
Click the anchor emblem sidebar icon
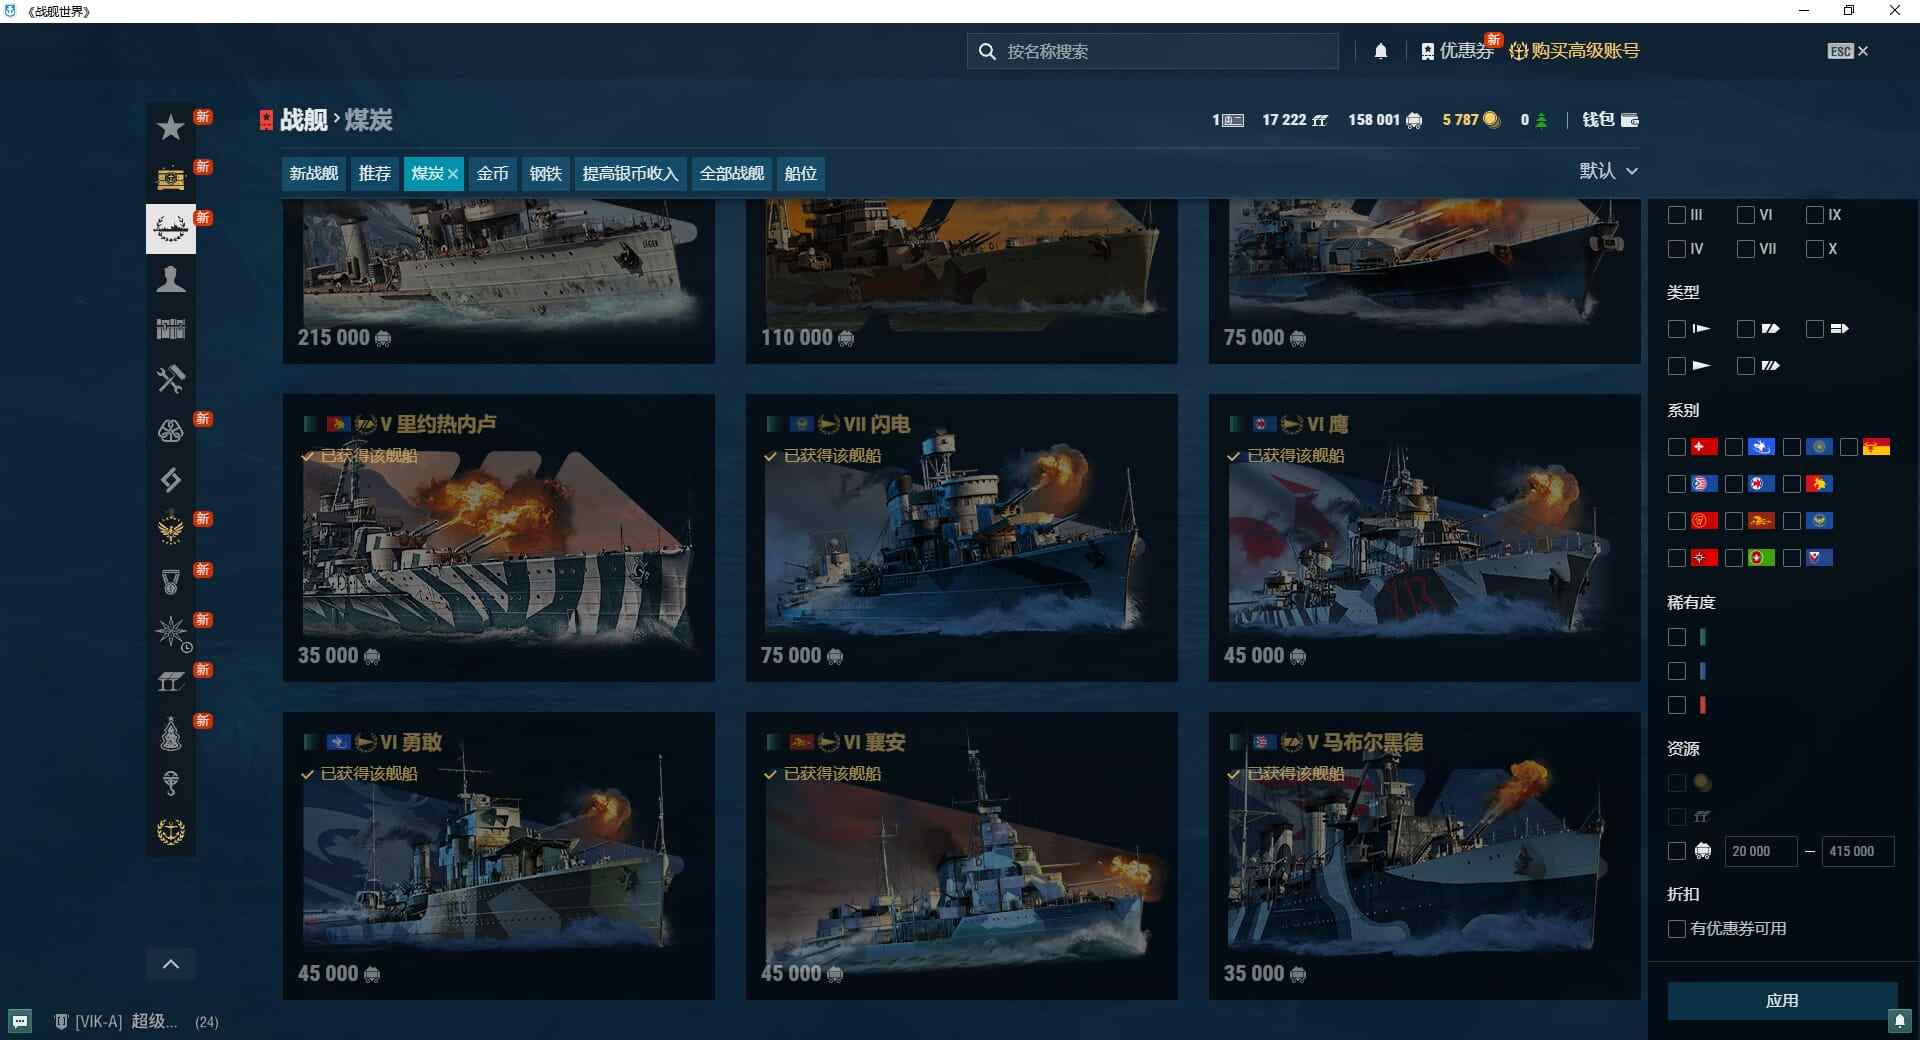(171, 832)
